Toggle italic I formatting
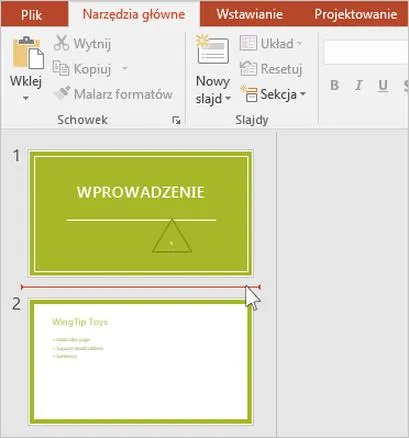409x438 pixels. 359,85
